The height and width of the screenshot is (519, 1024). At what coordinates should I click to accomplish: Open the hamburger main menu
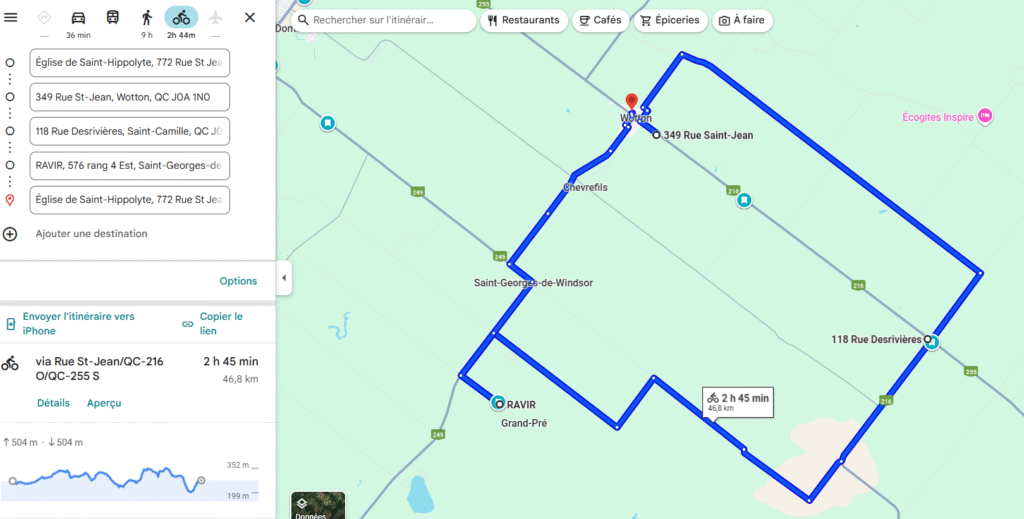pyautogui.click(x=12, y=17)
